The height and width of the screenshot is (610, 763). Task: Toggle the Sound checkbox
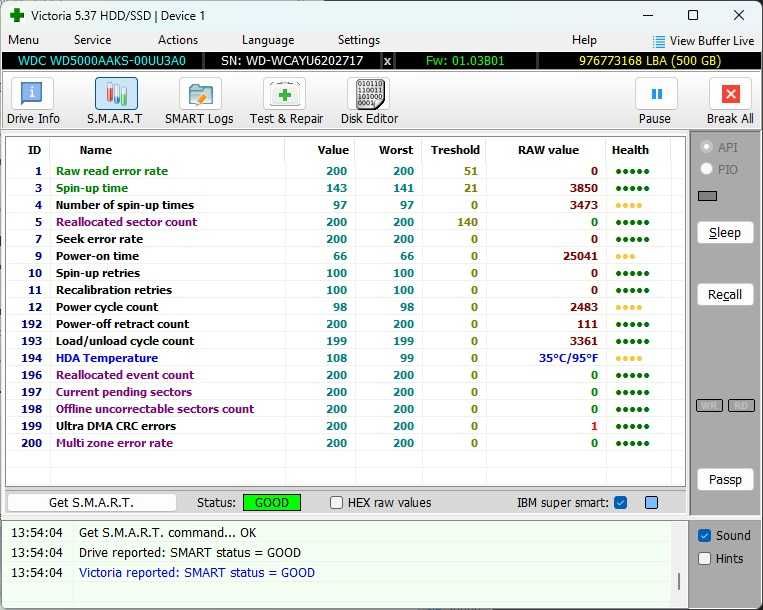(x=704, y=535)
